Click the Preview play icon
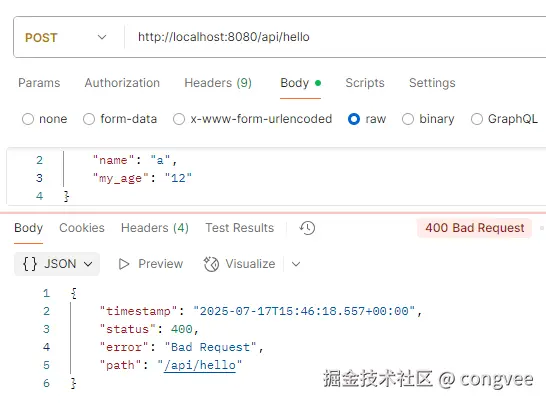The width and height of the screenshot is (546, 403). [124, 264]
